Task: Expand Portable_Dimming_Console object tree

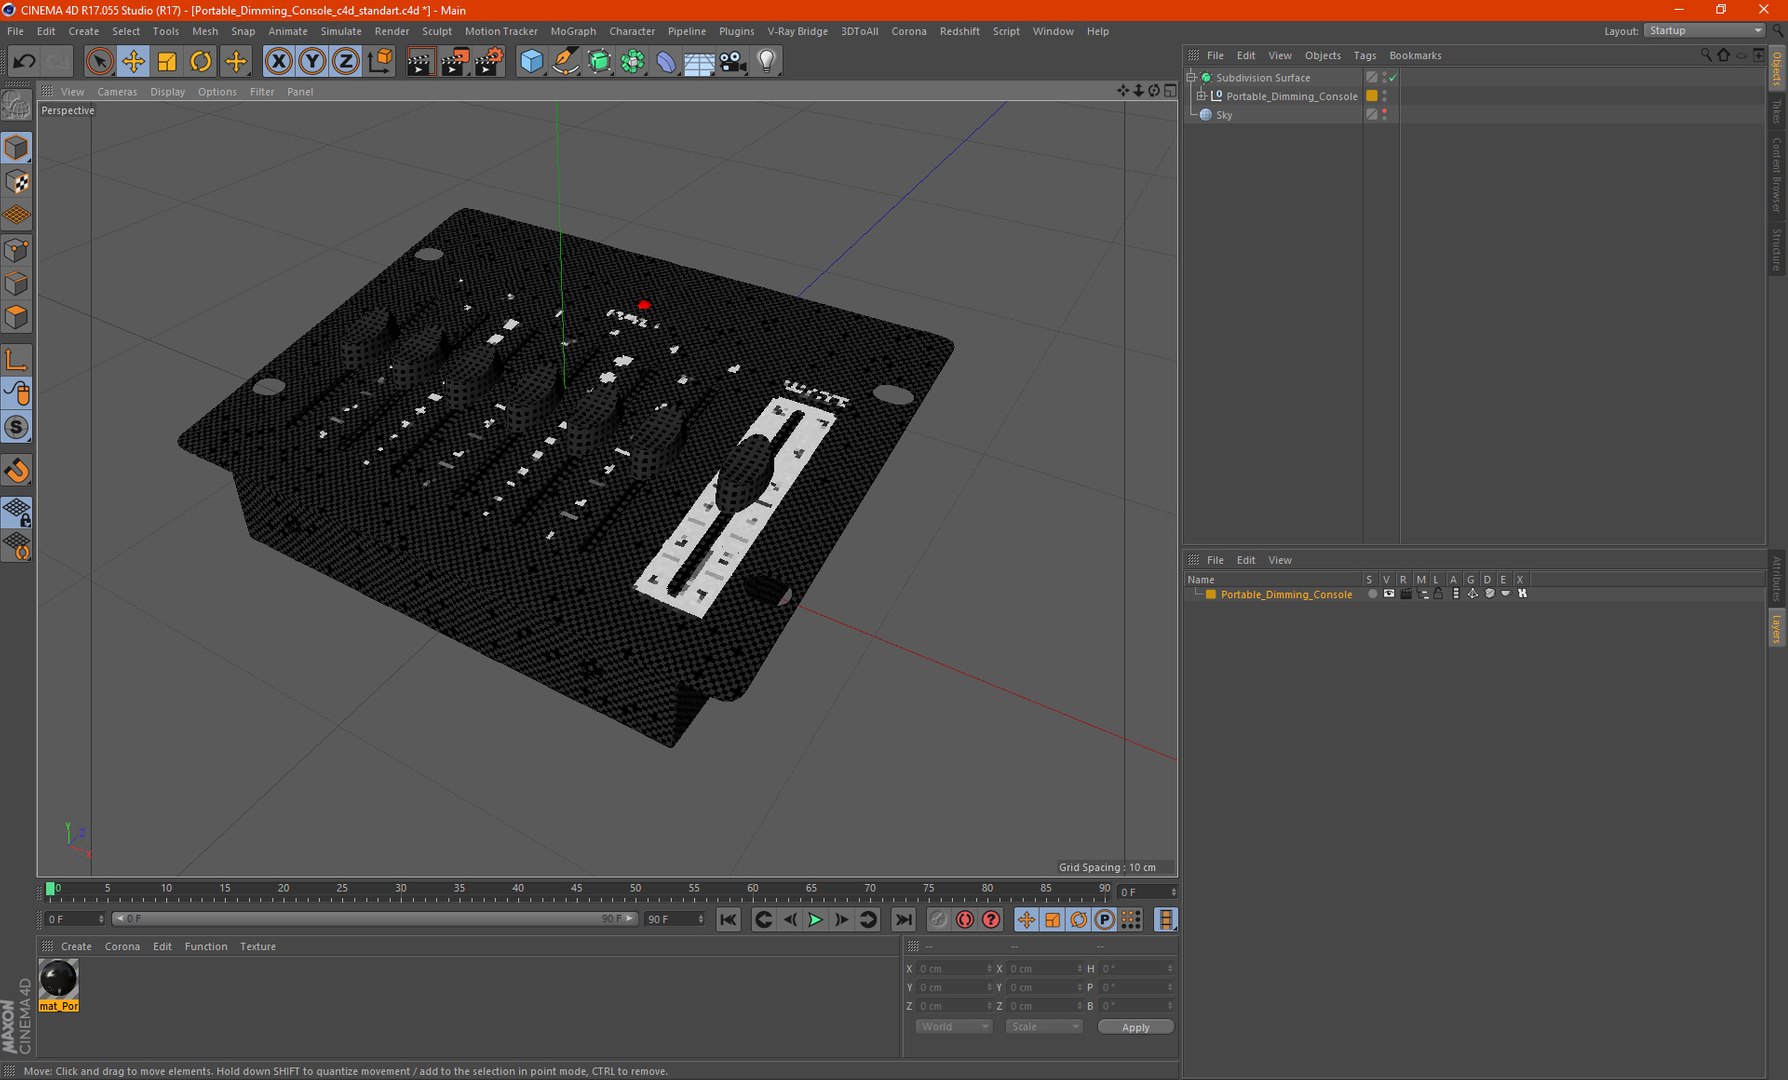Action: pyautogui.click(x=1202, y=96)
